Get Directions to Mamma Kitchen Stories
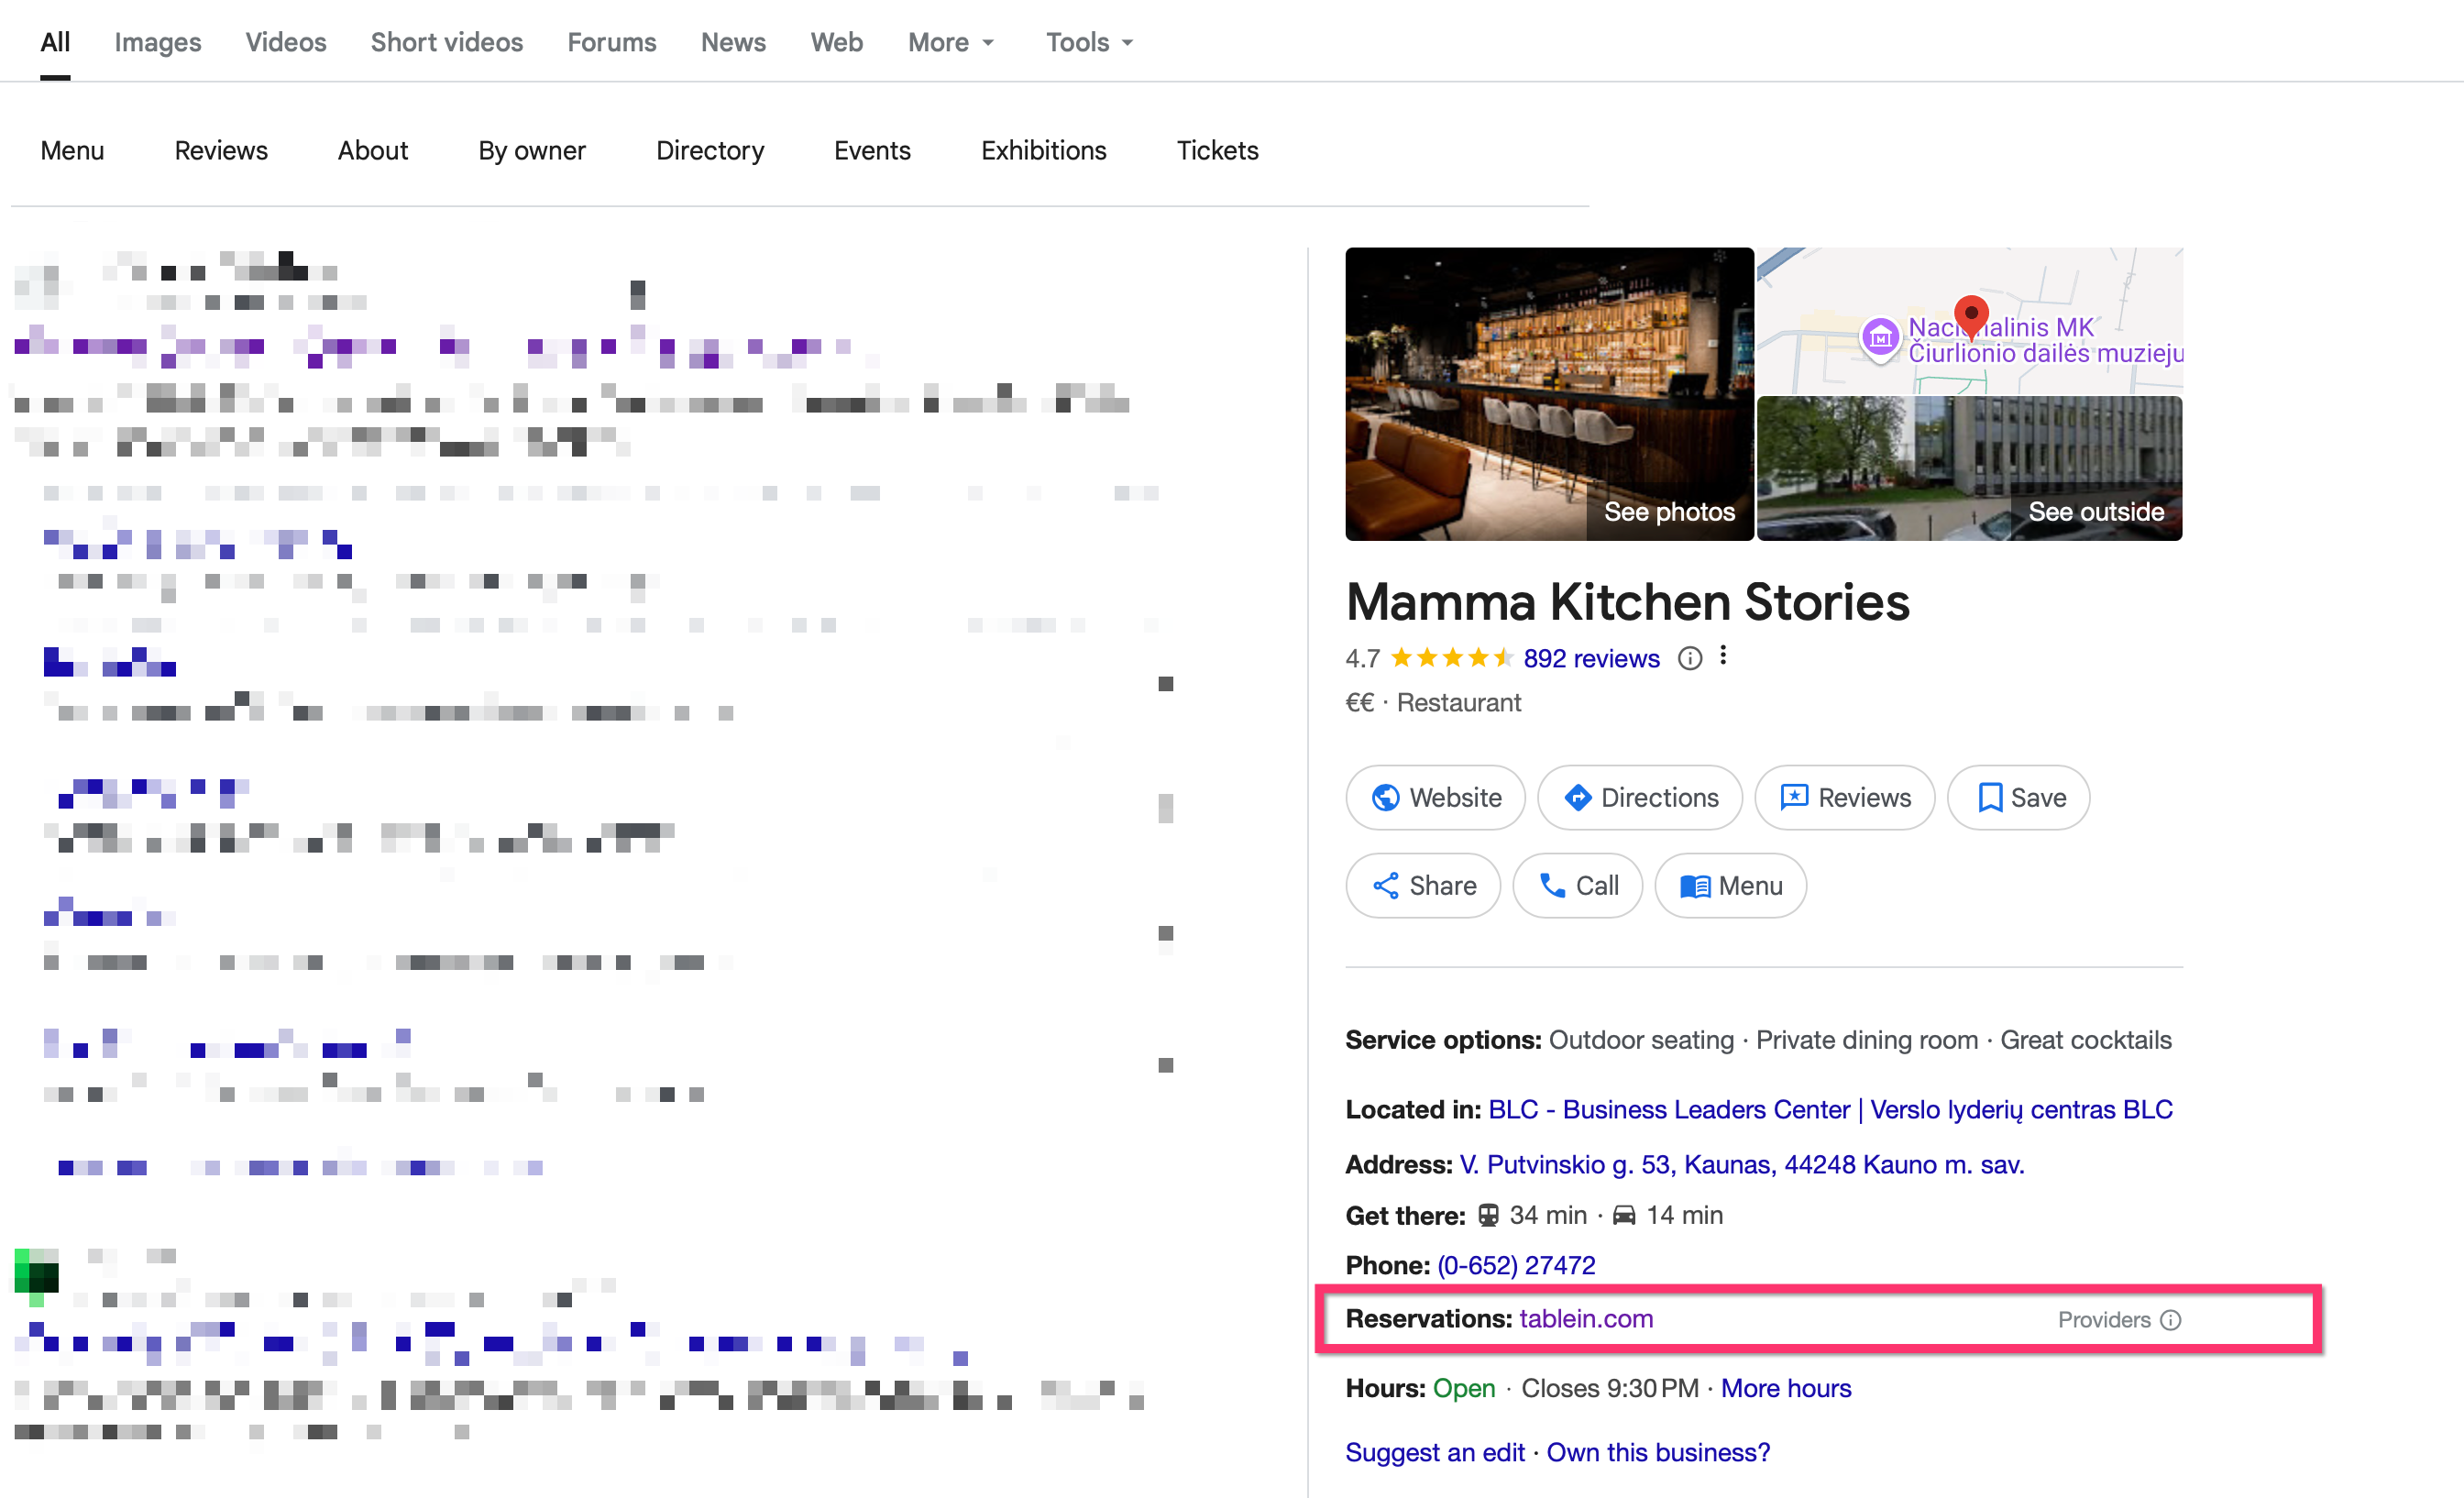2464x1498 pixels. tap(1639, 797)
